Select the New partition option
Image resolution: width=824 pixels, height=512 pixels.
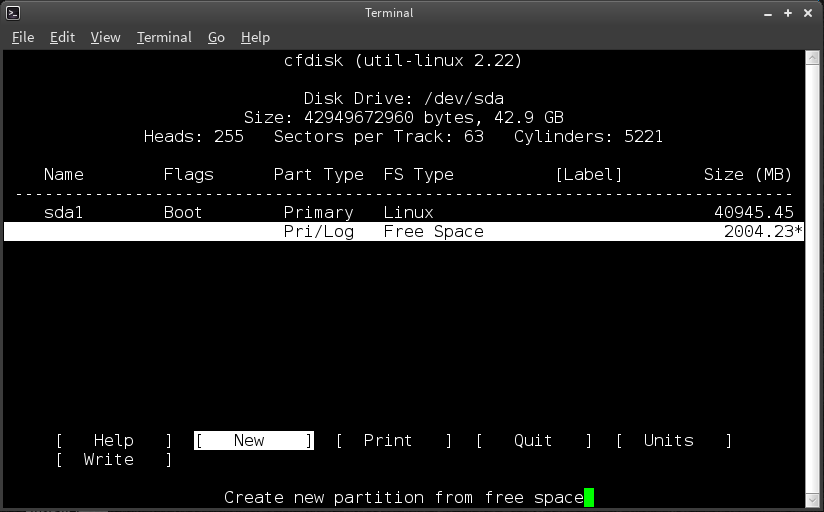pyautogui.click(x=254, y=441)
